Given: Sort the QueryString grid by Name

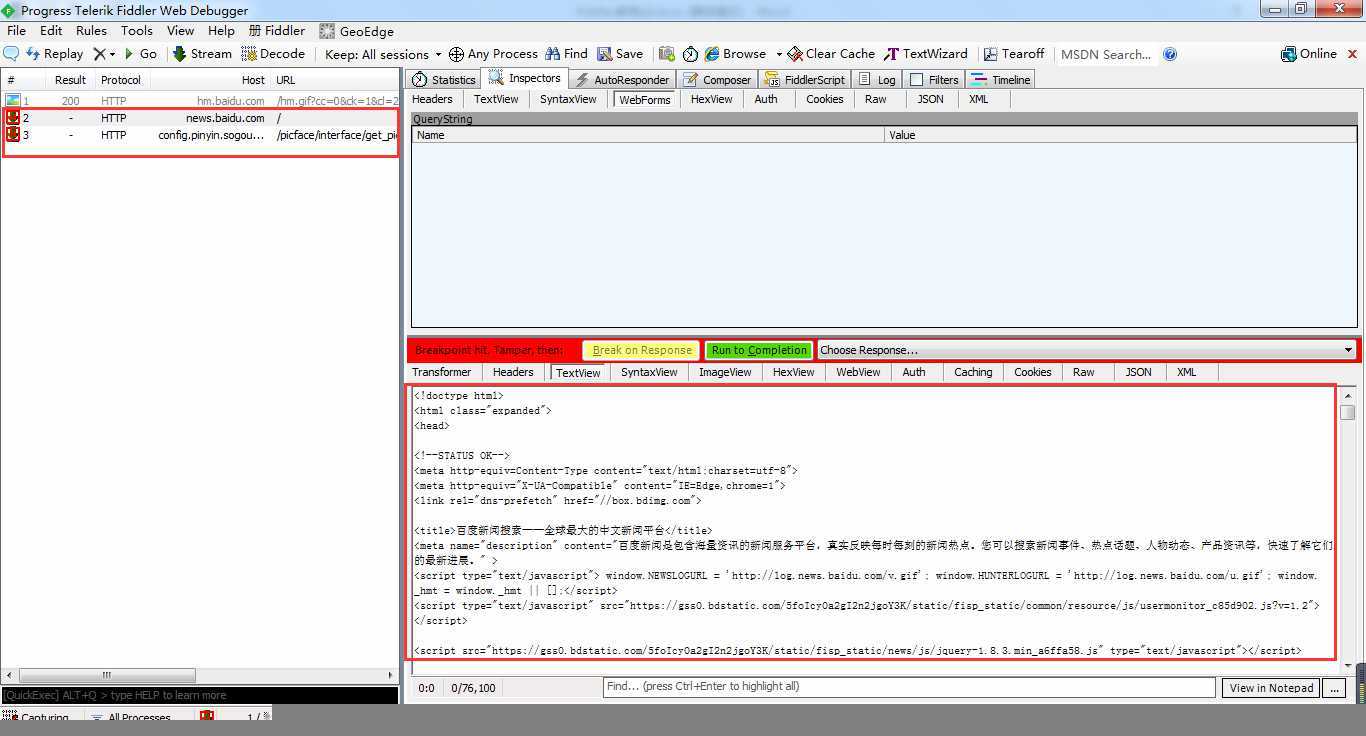Looking at the screenshot, I should click(x=648, y=135).
